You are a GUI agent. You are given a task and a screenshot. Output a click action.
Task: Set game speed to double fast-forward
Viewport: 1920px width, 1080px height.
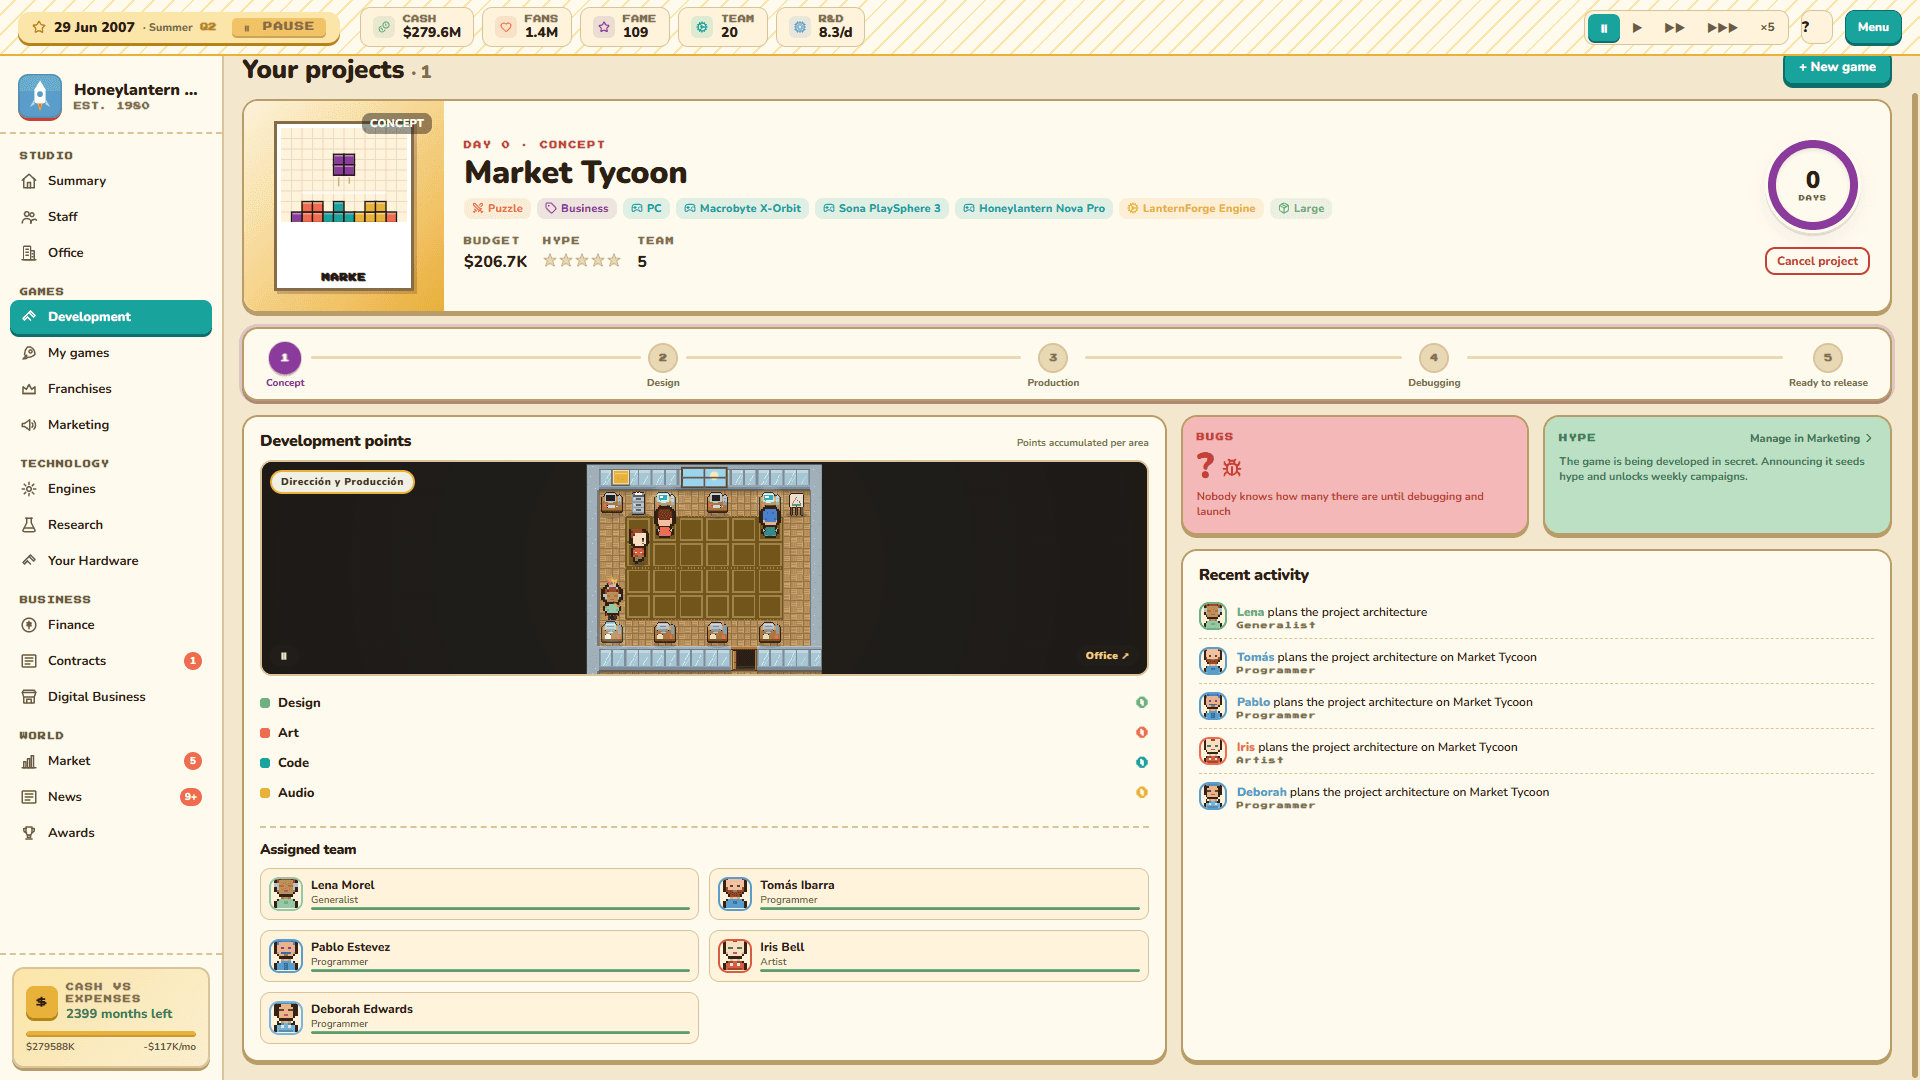1674,28
